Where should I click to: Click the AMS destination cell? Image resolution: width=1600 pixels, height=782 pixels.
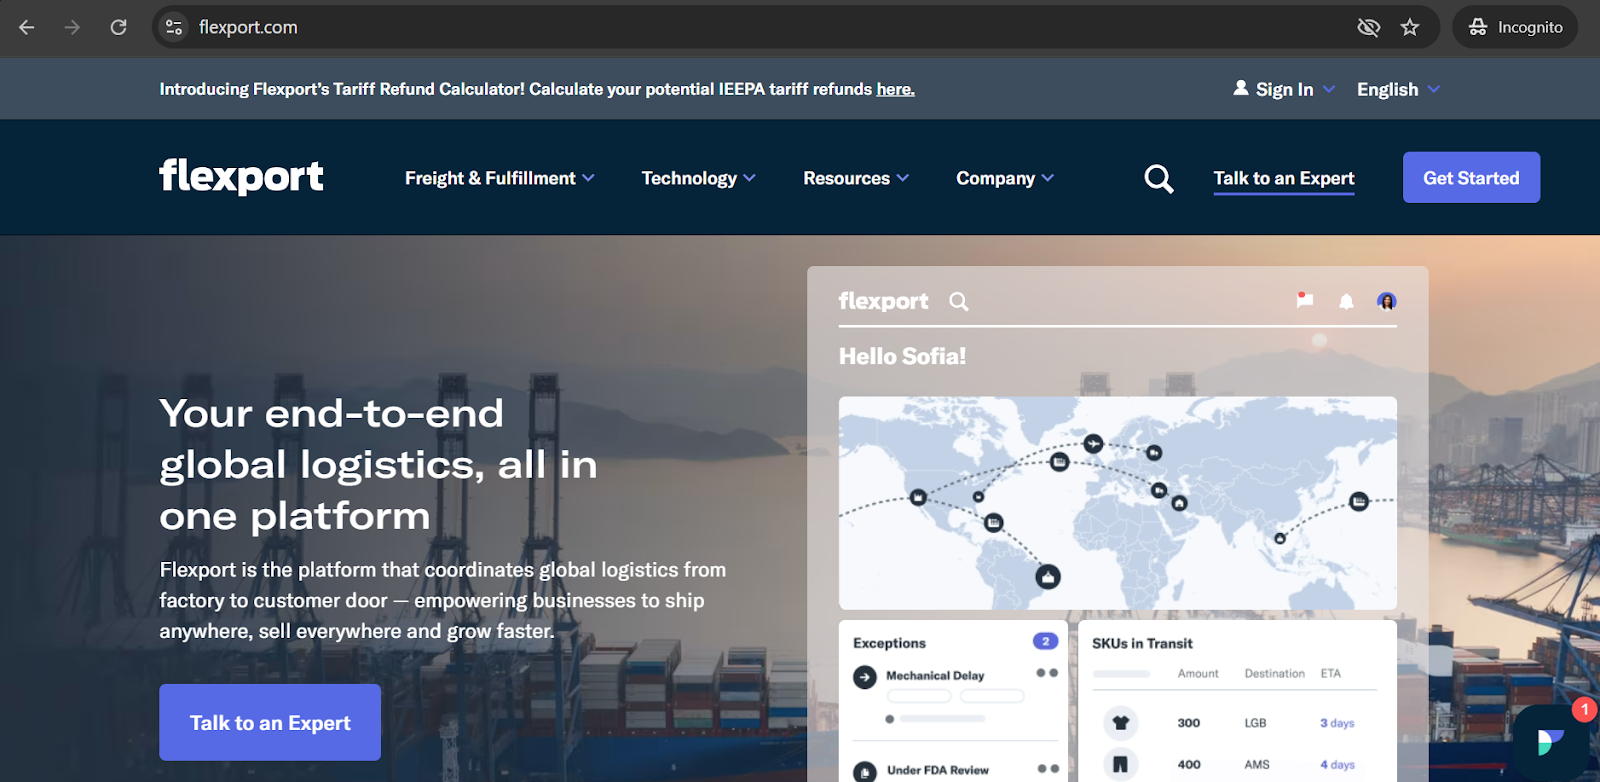click(x=1257, y=765)
